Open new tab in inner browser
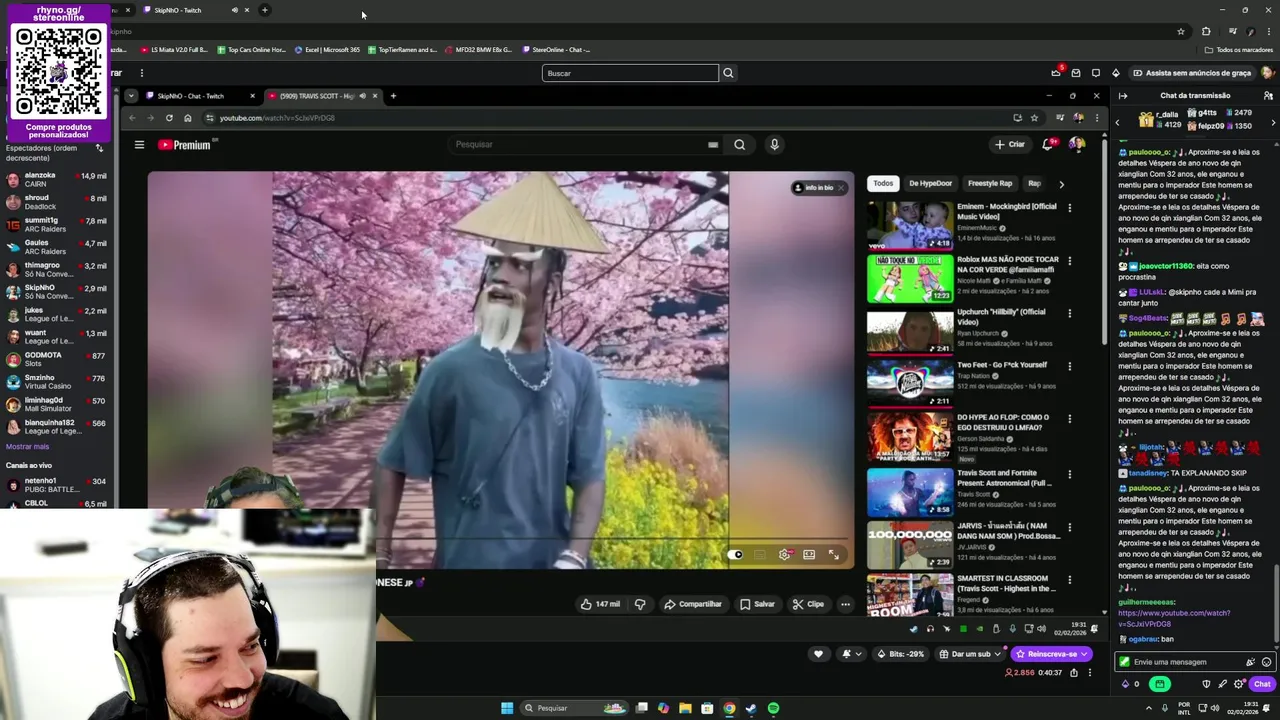The height and width of the screenshot is (720, 1280). pos(393,96)
